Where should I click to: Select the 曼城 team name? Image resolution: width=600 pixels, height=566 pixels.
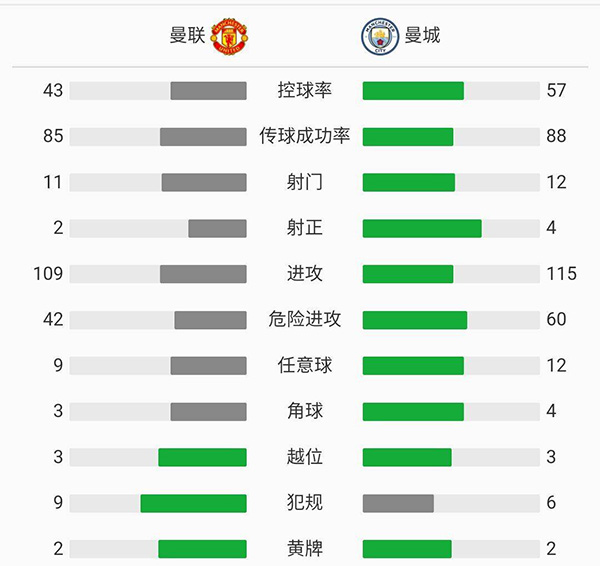click(x=422, y=36)
